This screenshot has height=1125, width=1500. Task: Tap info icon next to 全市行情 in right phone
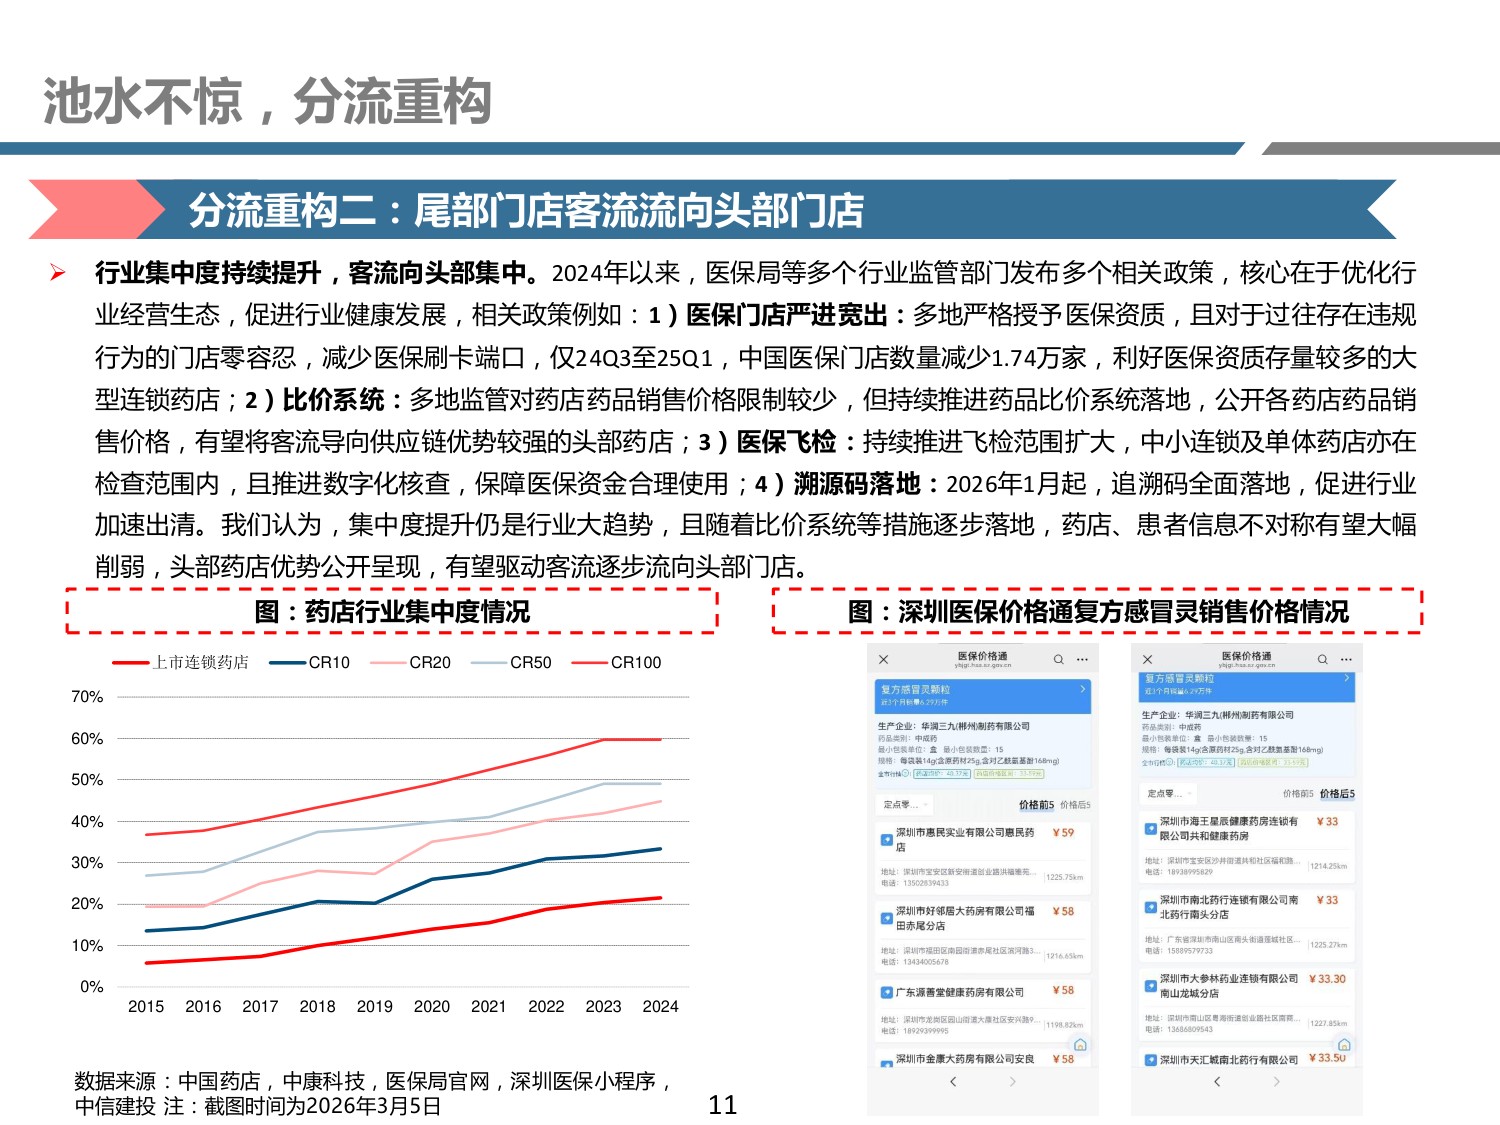[x=1170, y=762]
